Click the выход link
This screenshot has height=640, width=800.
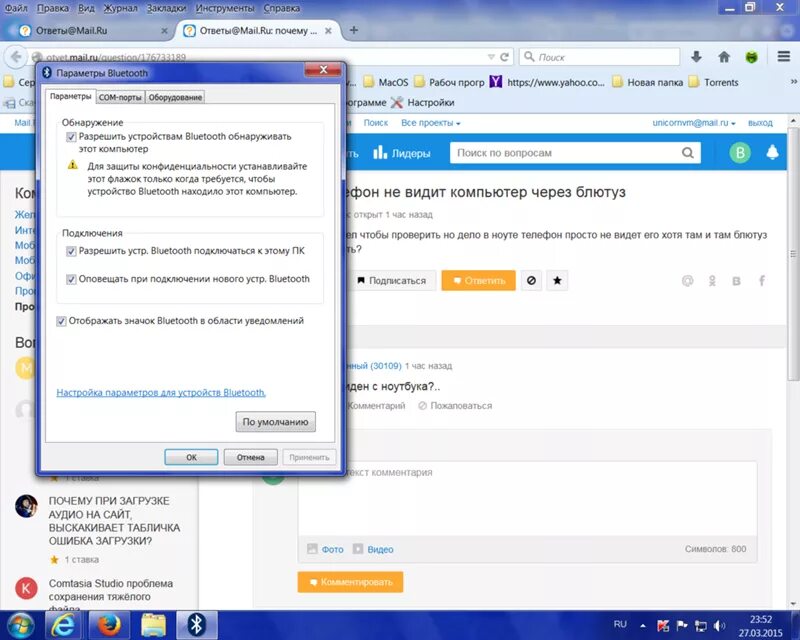(760, 123)
